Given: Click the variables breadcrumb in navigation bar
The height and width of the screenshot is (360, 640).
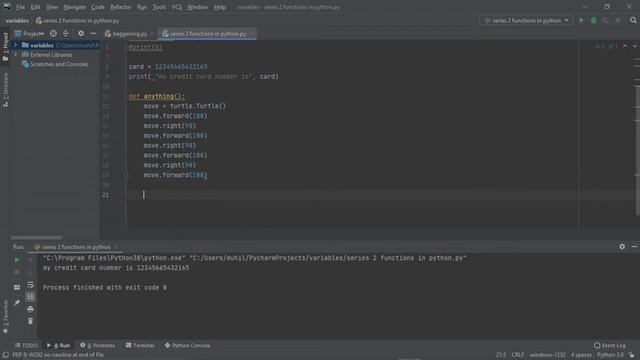Looking at the screenshot, I should [17, 20].
